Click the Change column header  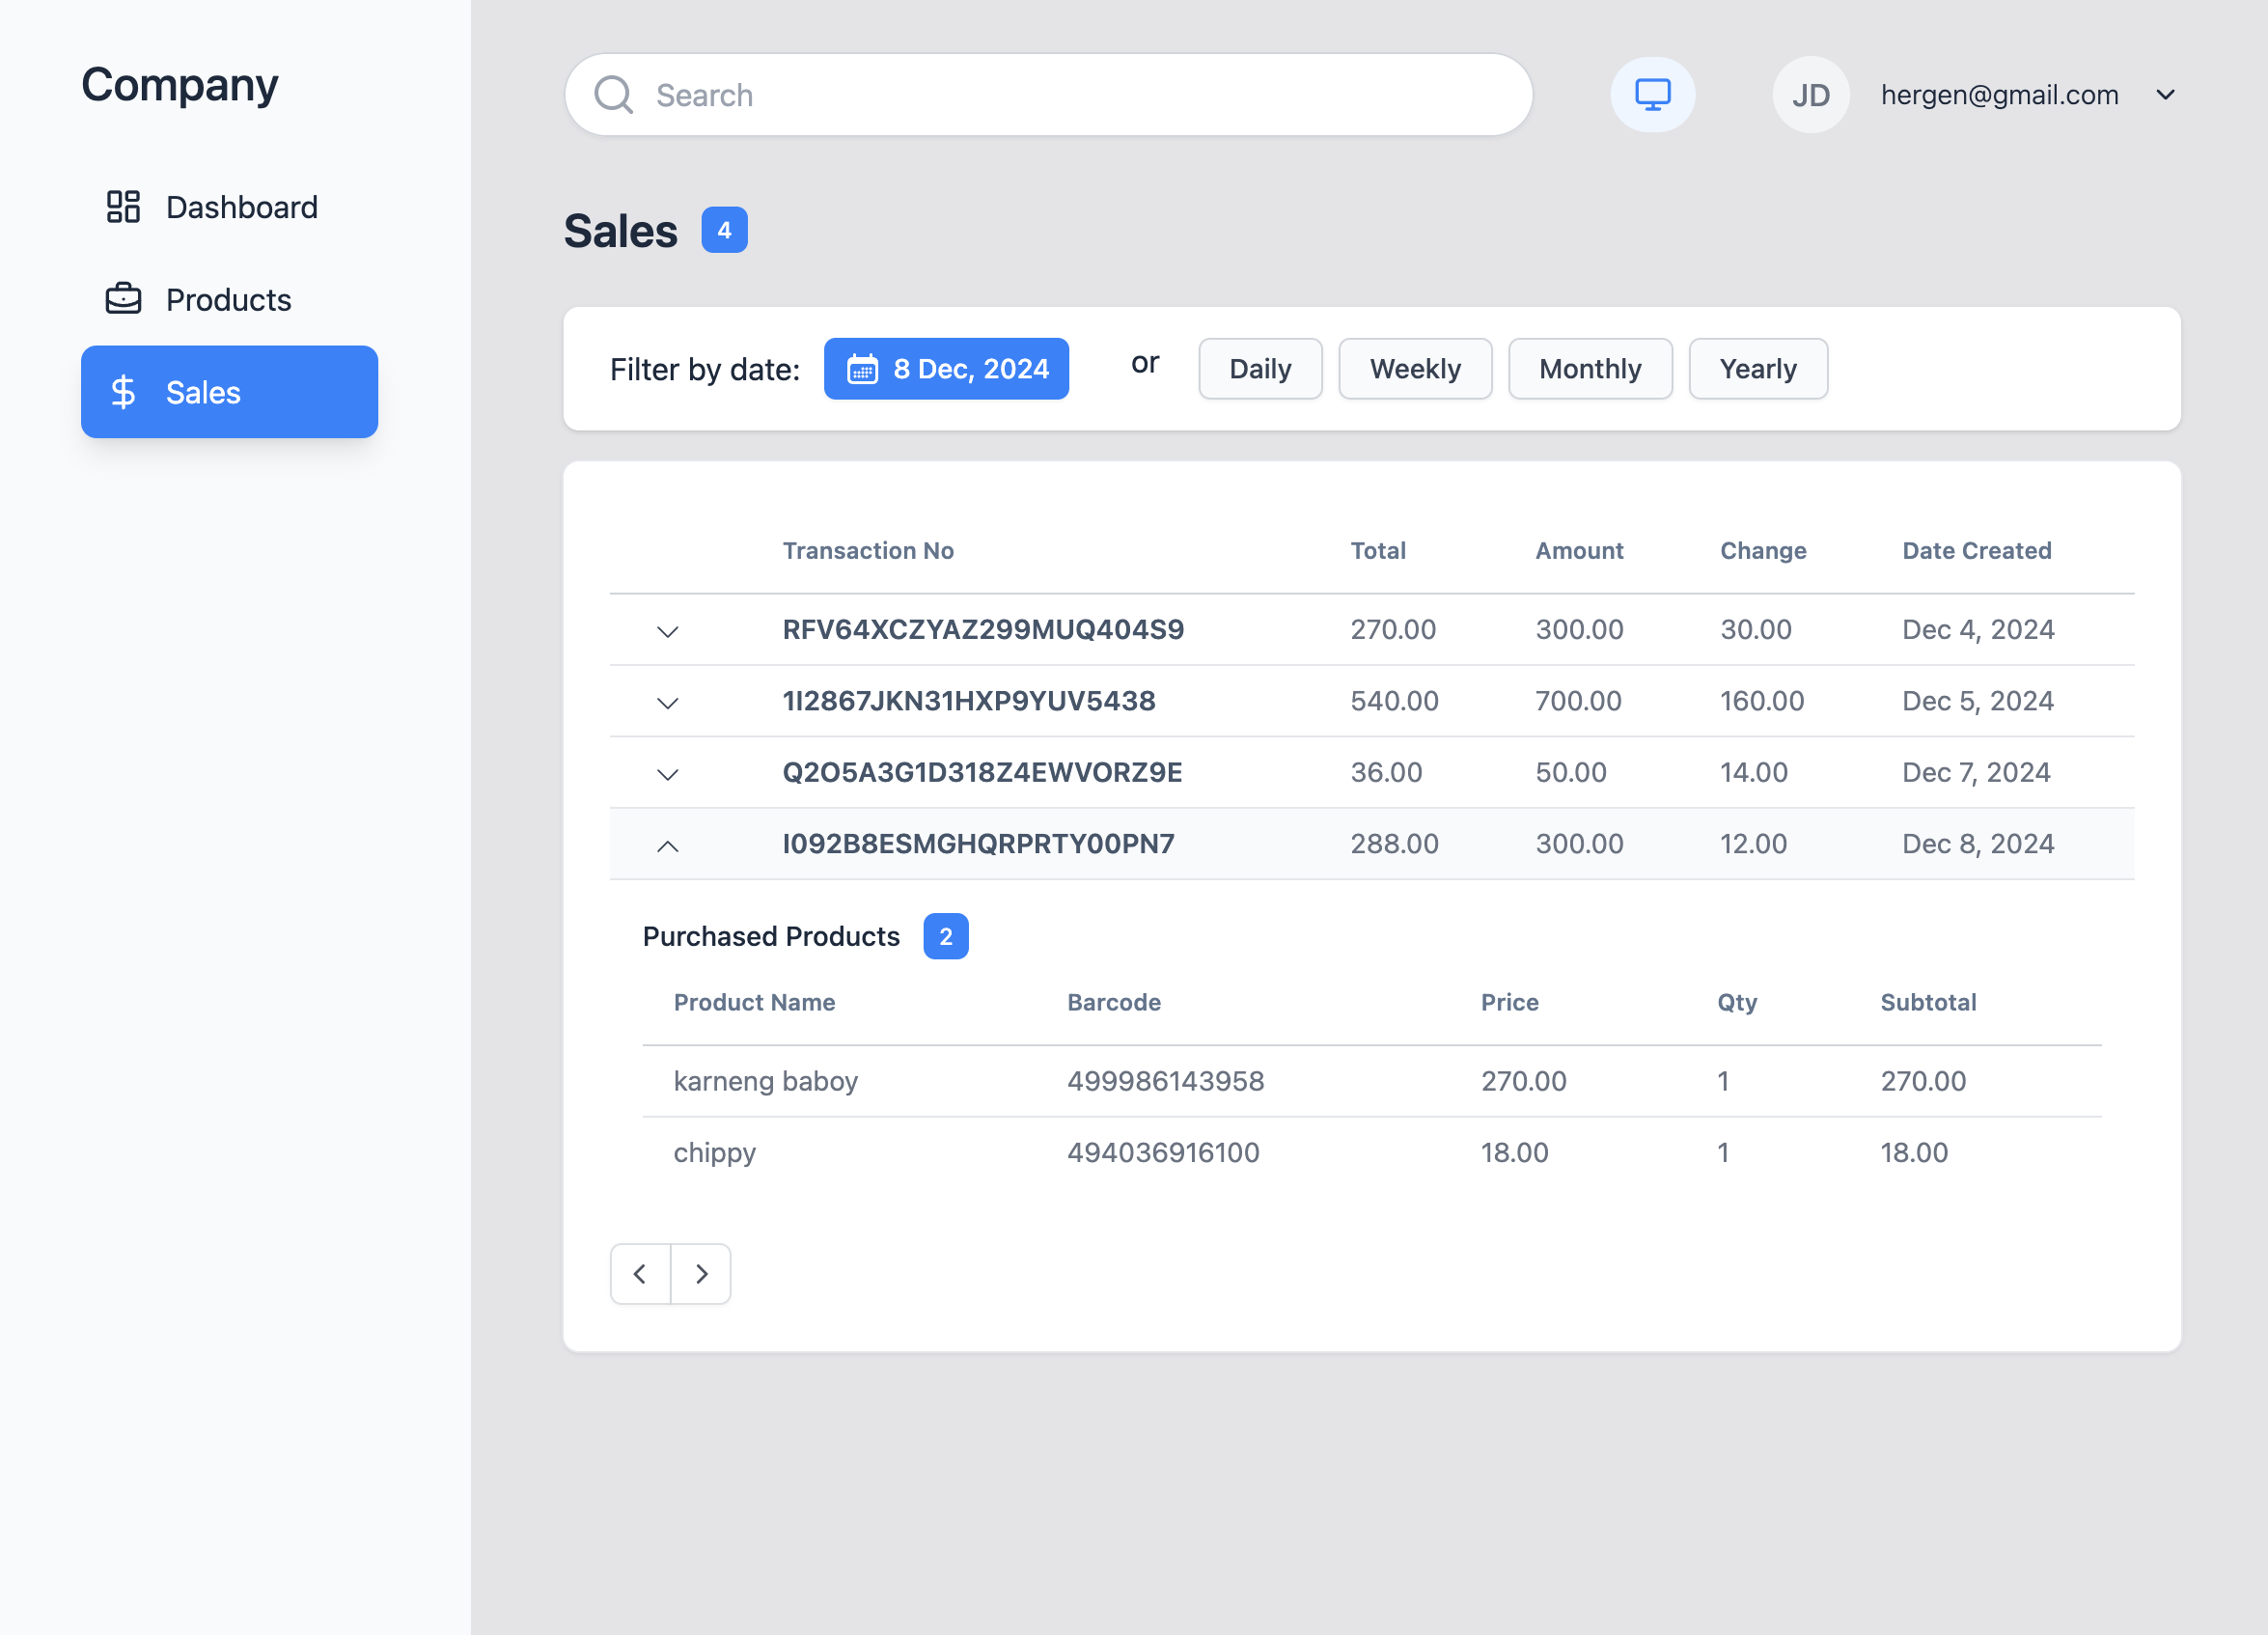(x=1763, y=550)
